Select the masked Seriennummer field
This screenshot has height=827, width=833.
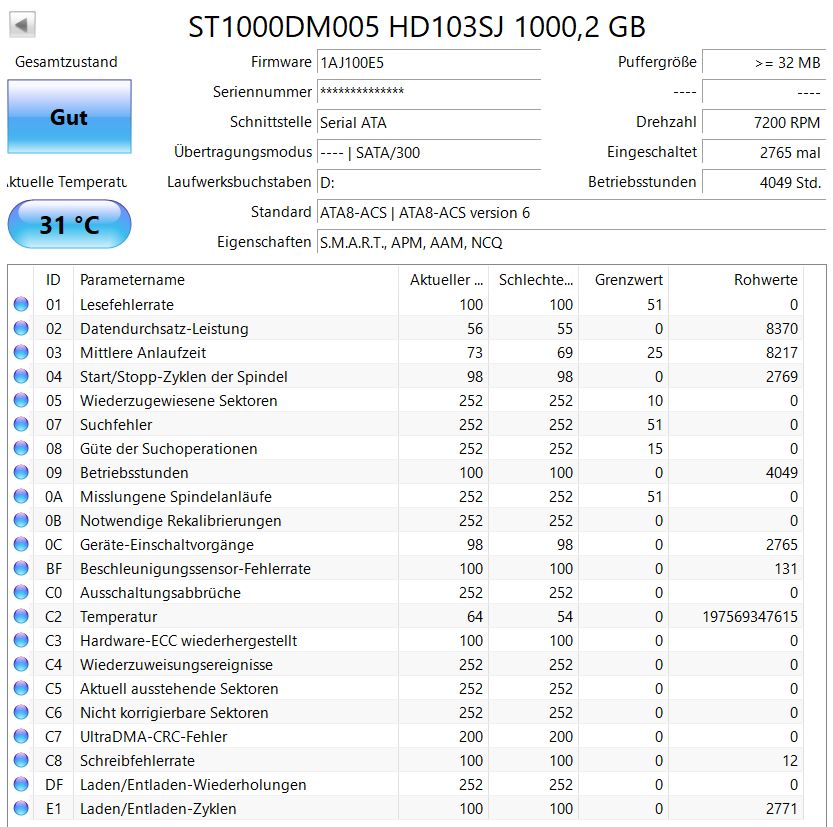pos(429,92)
